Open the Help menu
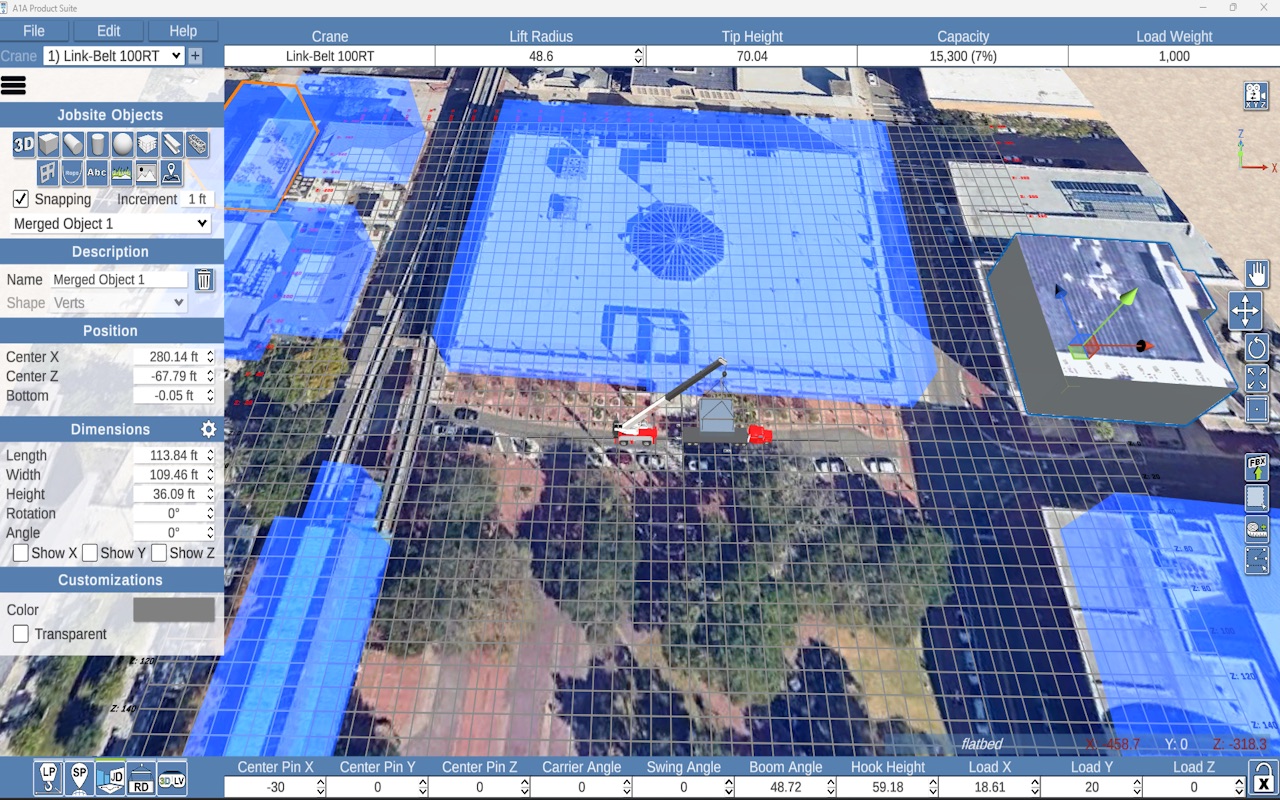This screenshot has width=1280, height=800. [x=183, y=31]
